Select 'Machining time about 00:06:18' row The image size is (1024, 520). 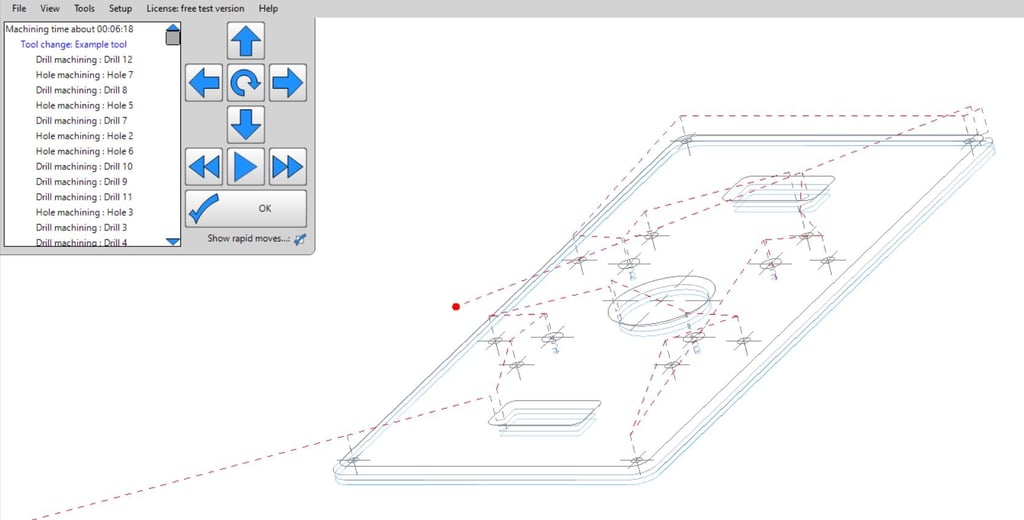(x=69, y=29)
